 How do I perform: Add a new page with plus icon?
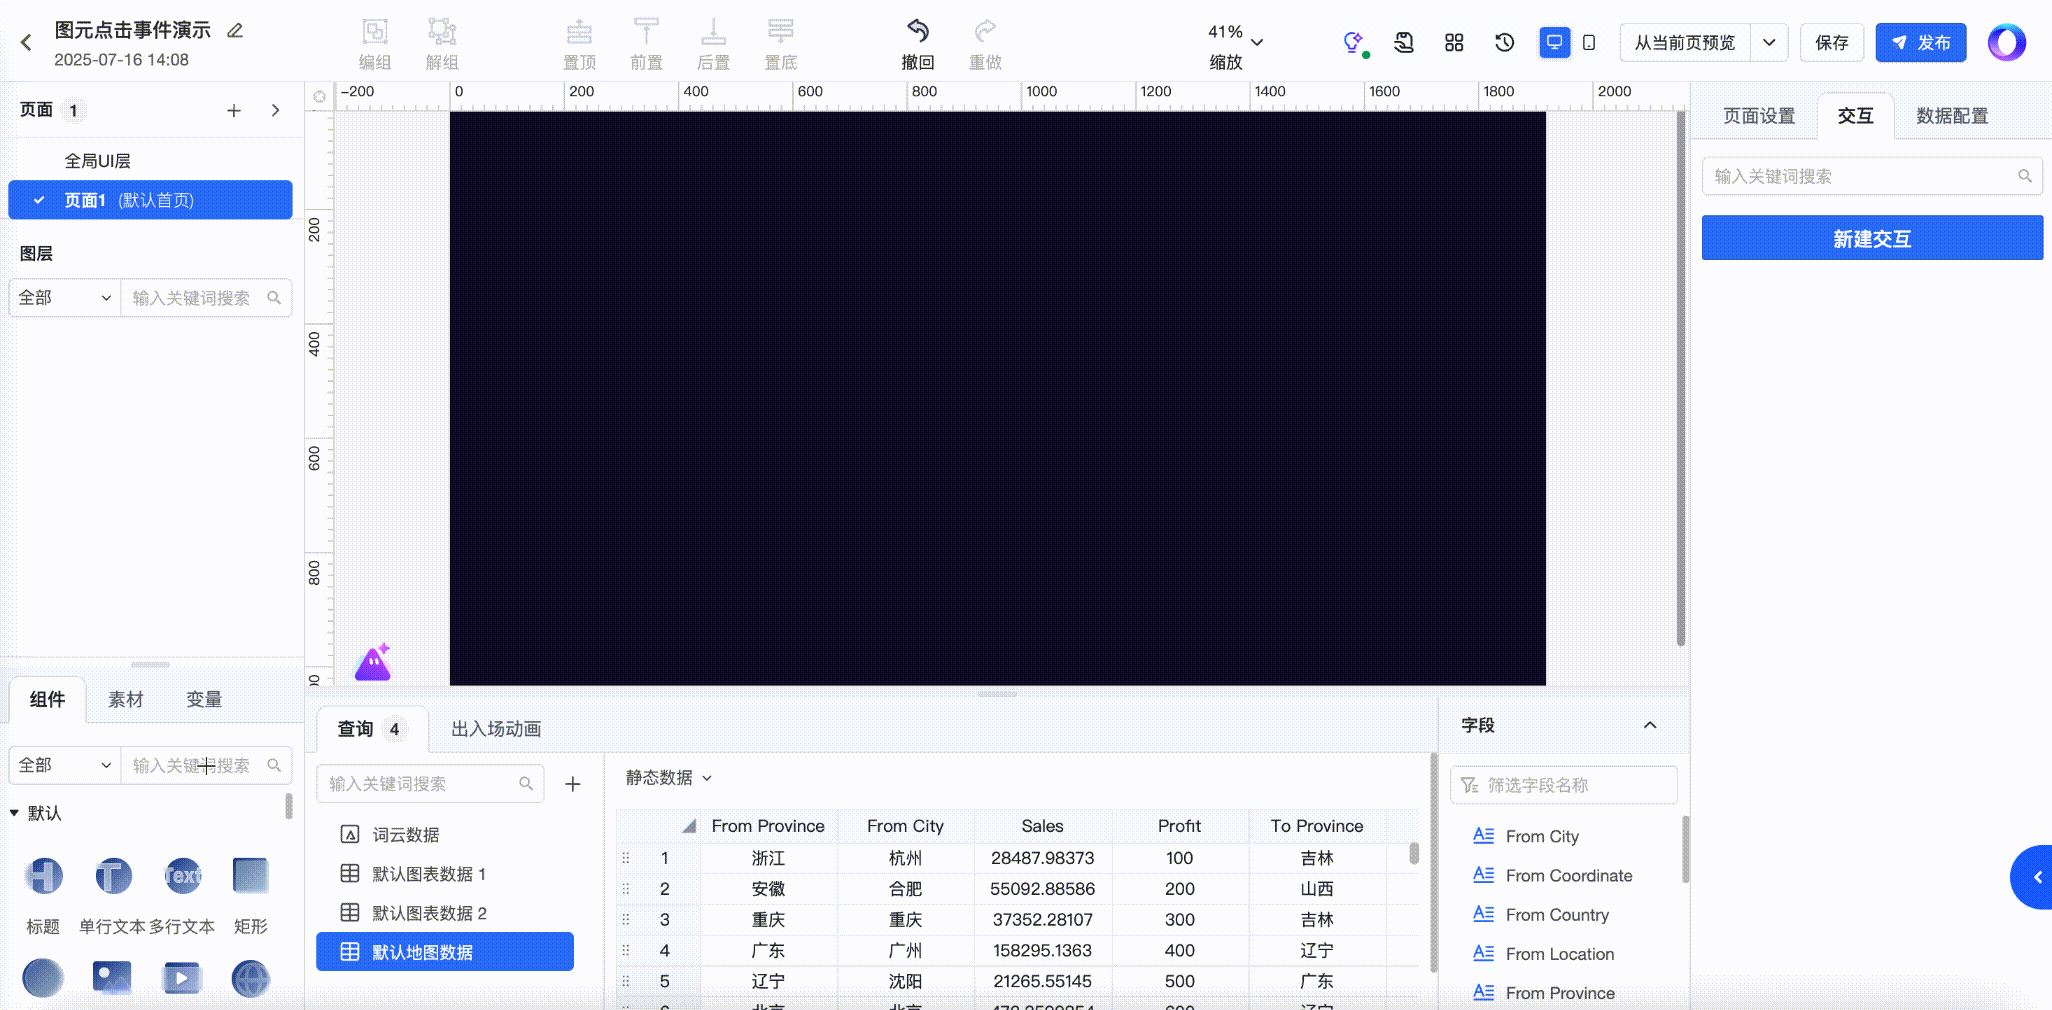click(233, 111)
